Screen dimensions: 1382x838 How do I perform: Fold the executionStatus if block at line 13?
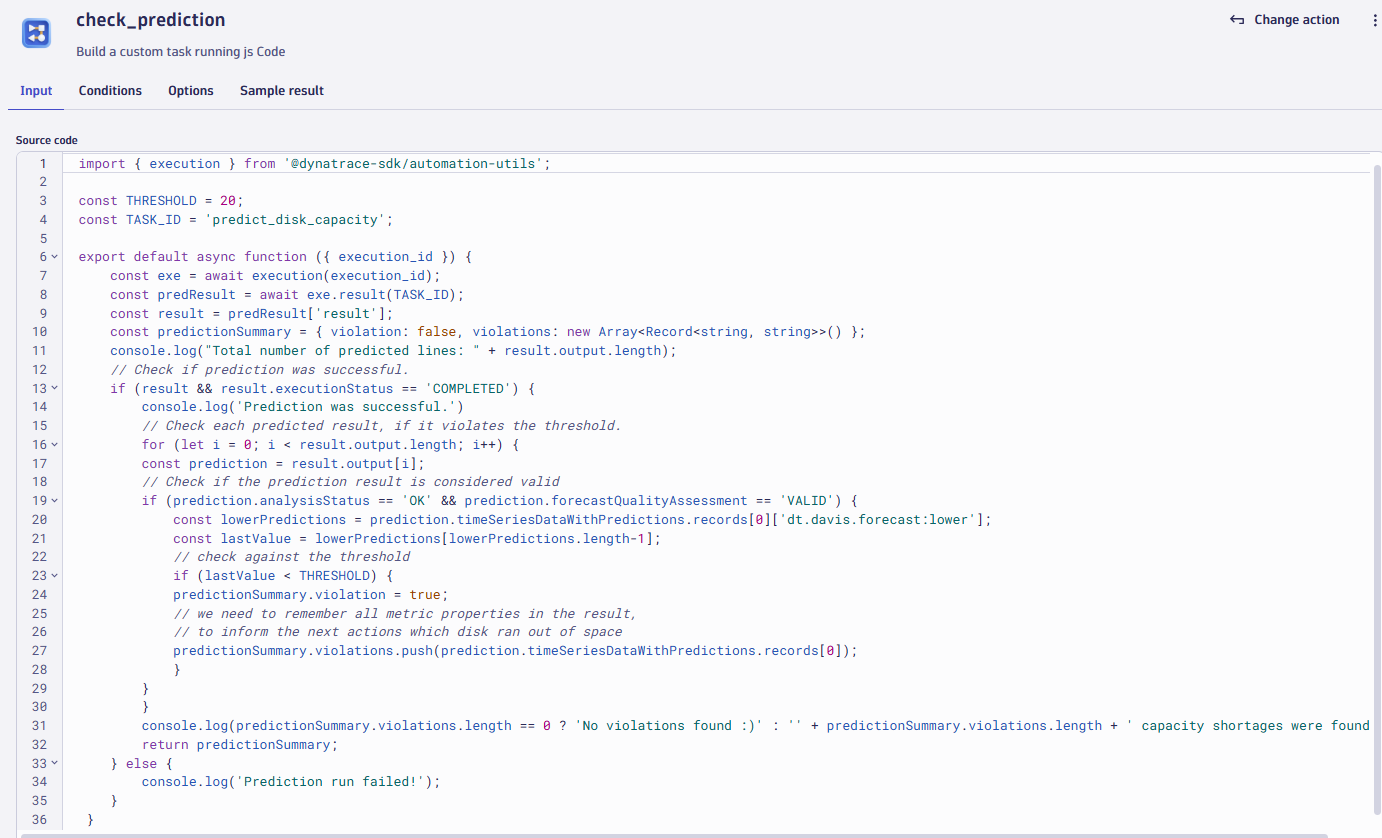[55, 388]
